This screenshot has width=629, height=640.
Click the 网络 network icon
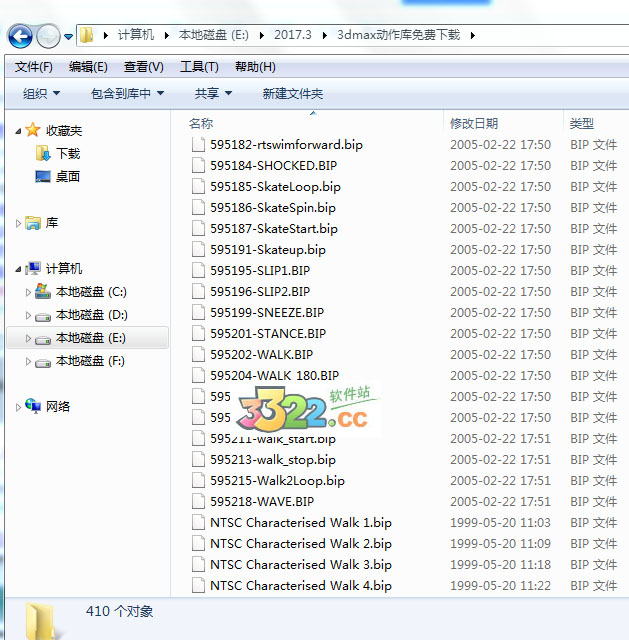click(33, 406)
